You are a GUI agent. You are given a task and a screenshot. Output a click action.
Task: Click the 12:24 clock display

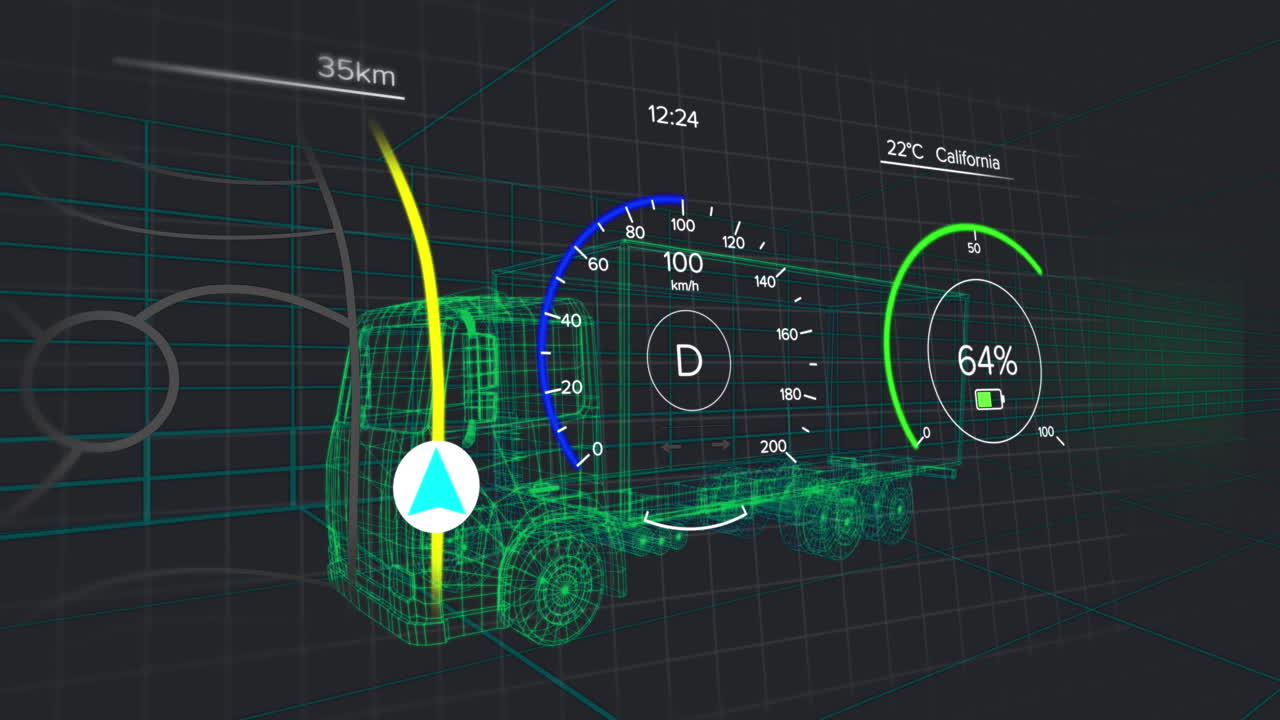pyautogui.click(x=673, y=117)
